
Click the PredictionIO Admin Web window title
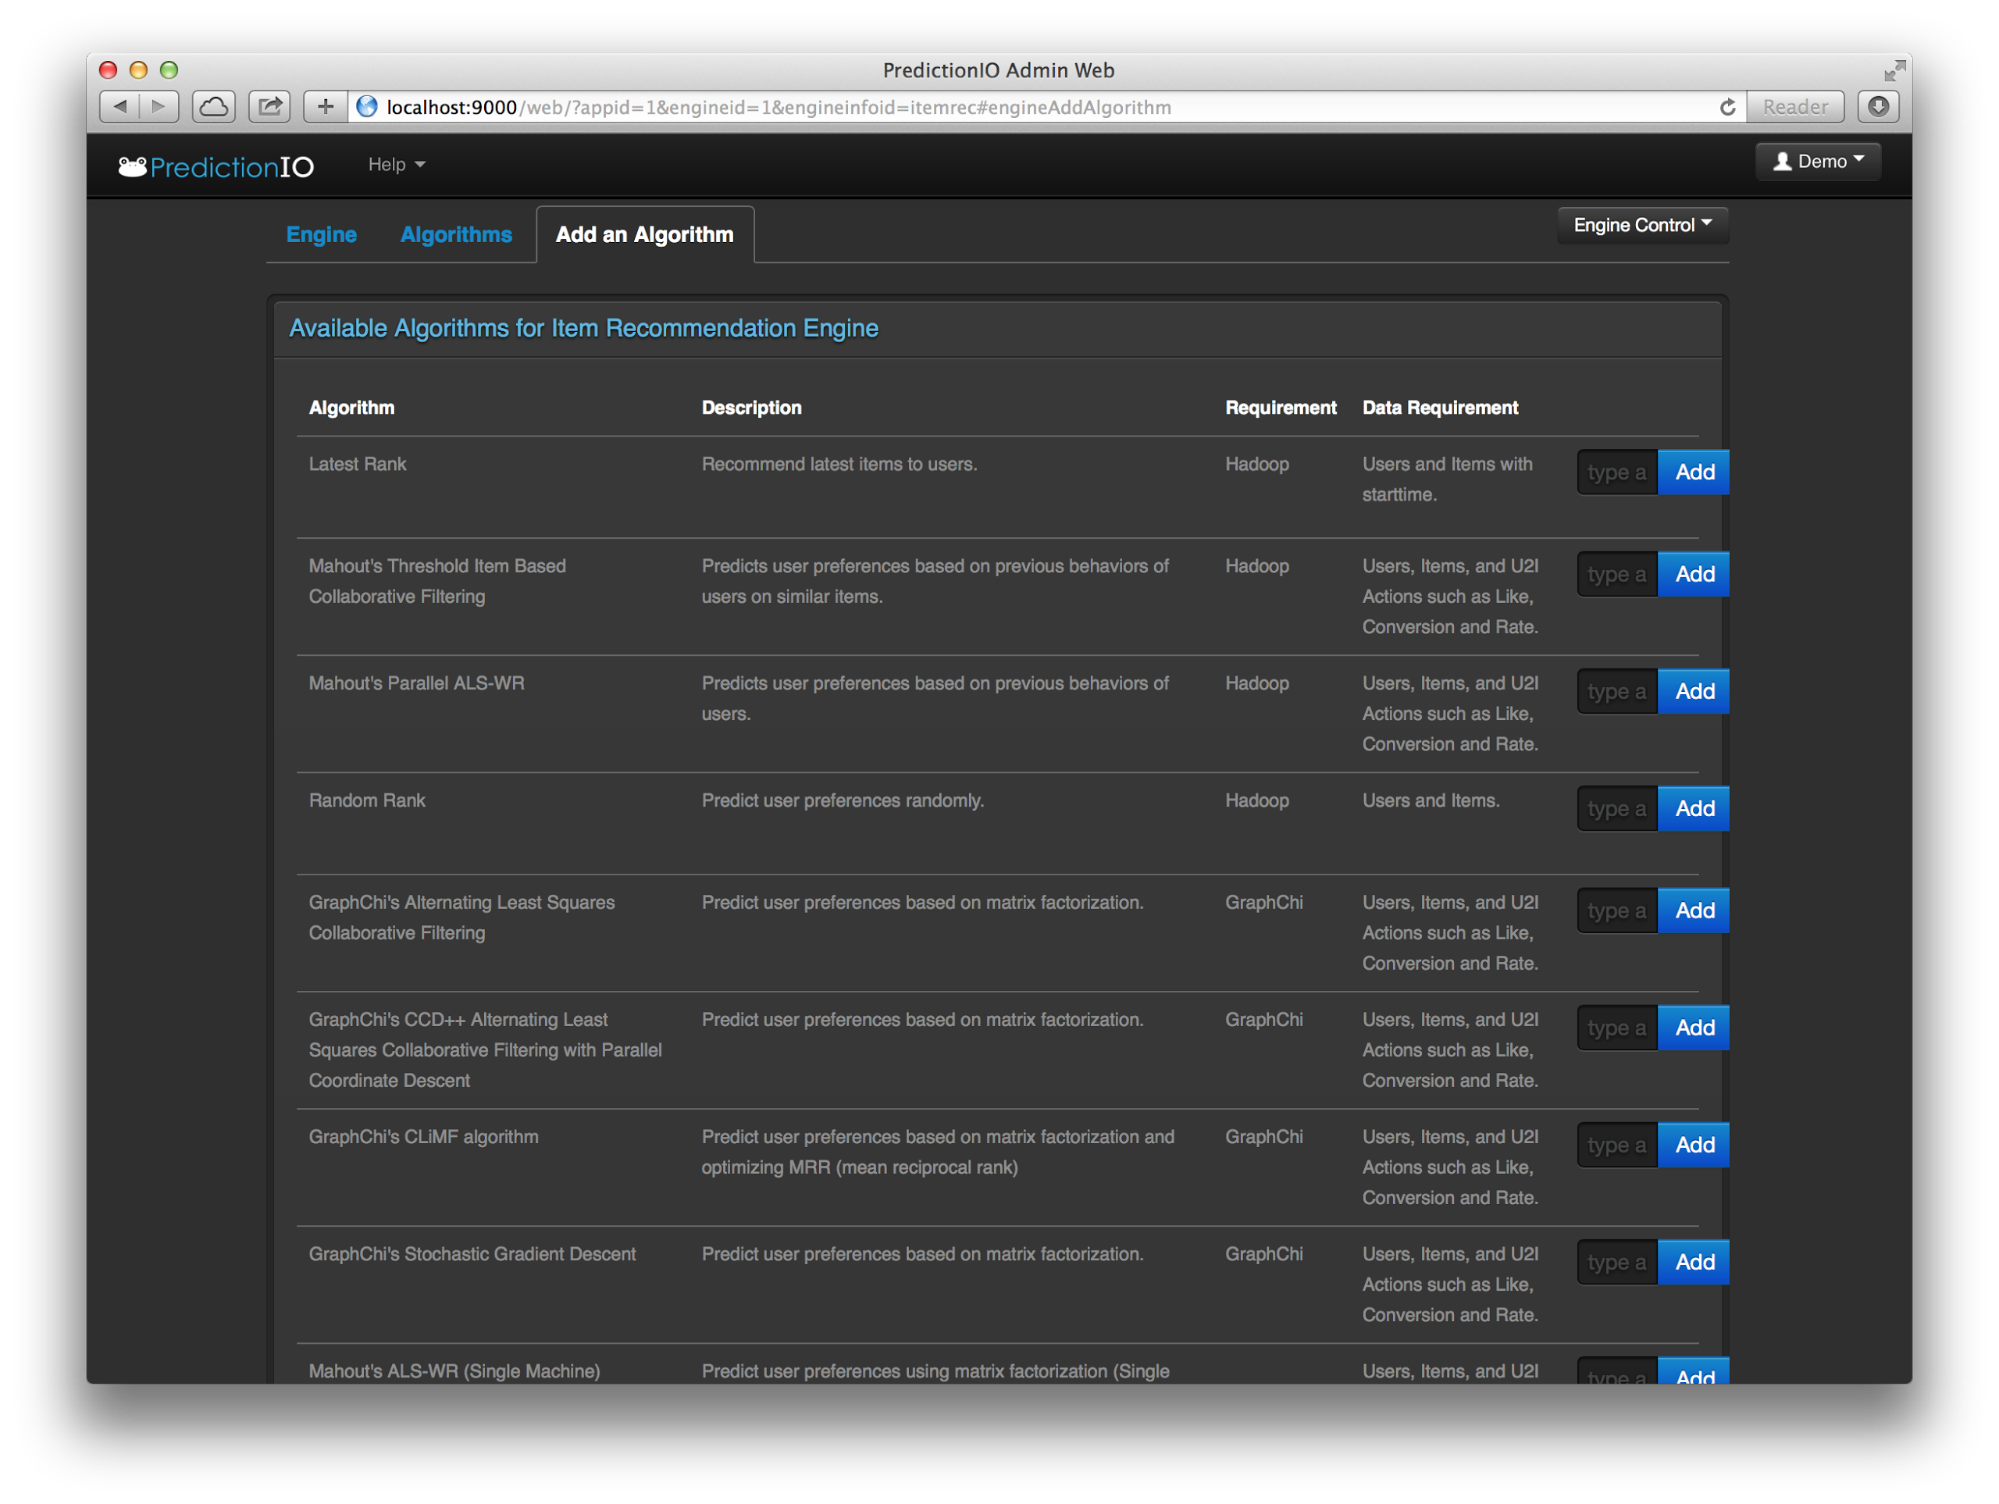click(998, 70)
